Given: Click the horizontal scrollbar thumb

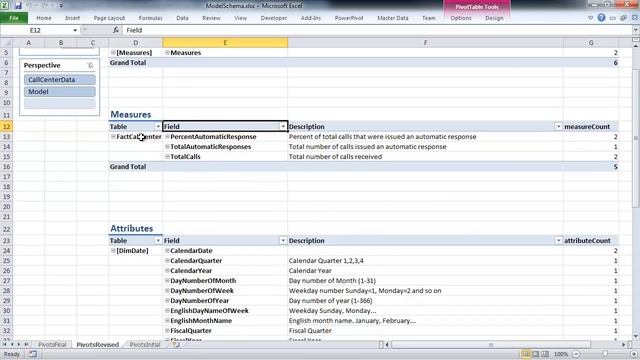Looking at the screenshot, I should pyautogui.click(x=491, y=345).
